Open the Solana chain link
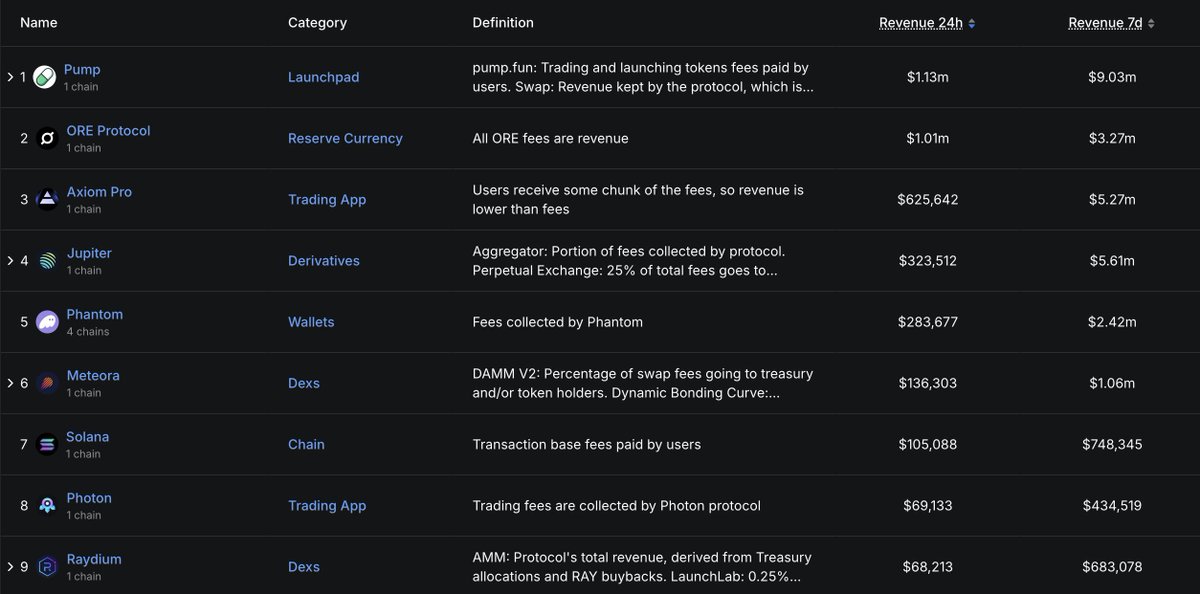 point(88,437)
